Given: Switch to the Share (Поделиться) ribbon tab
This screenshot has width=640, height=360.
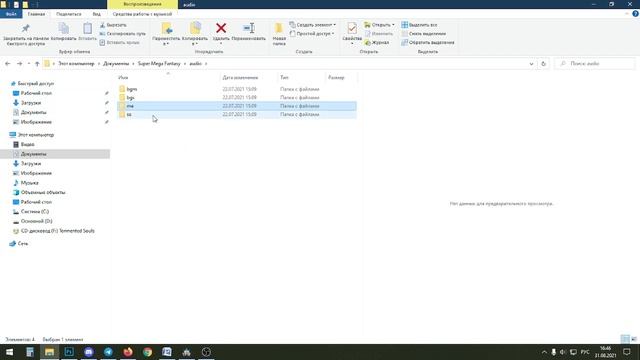Looking at the screenshot, I should [69, 14].
